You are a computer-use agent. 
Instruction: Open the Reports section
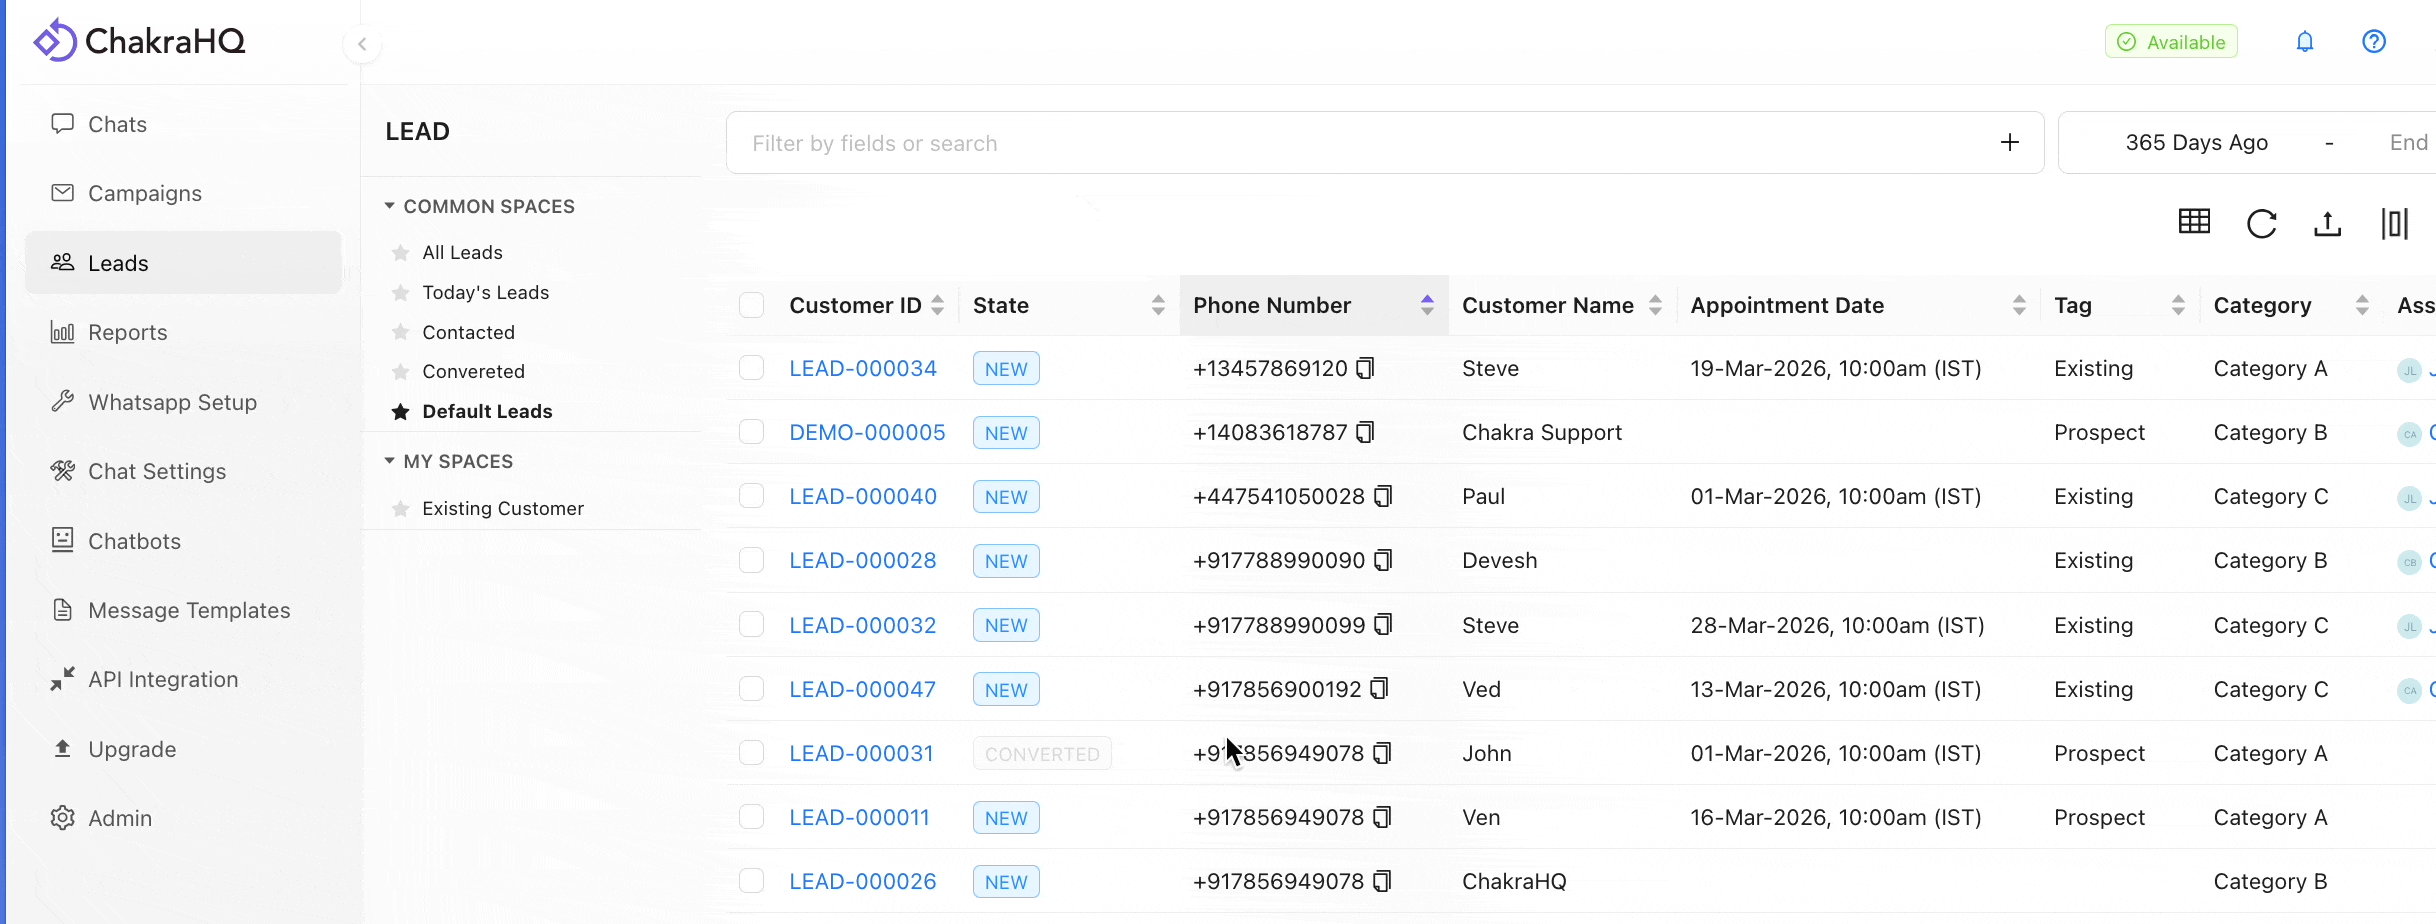pyautogui.click(x=127, y=332)
